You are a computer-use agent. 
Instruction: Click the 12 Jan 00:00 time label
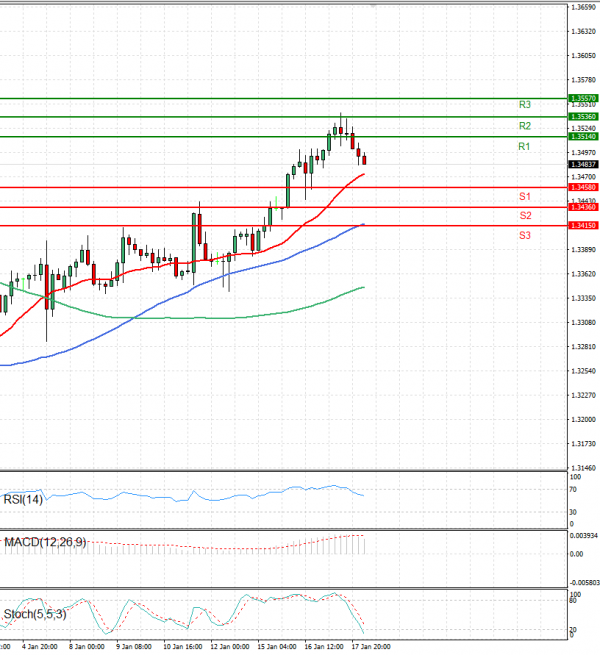click(230, 647)
